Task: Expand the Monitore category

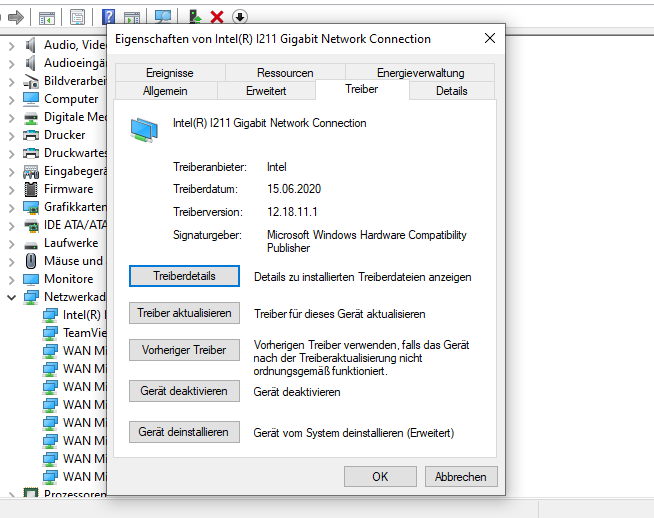Action: click(12, 279)
